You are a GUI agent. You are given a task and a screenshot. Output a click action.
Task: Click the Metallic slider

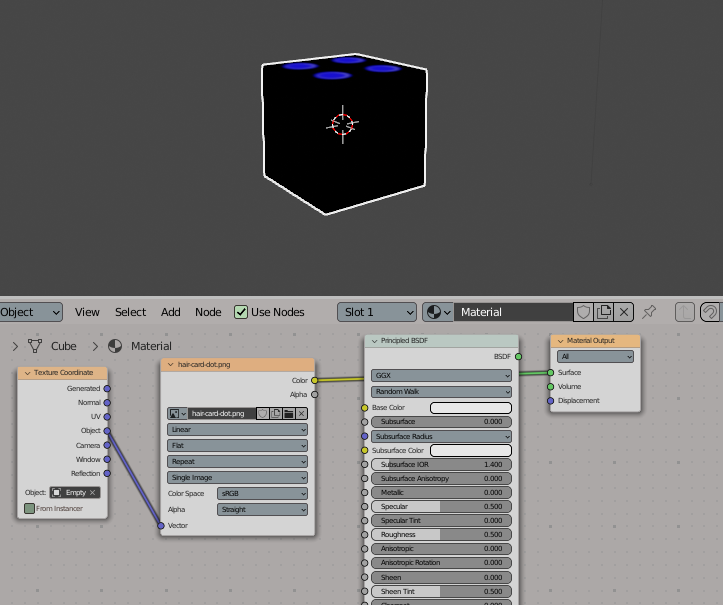pyautogui.click(x=441, y=492)
